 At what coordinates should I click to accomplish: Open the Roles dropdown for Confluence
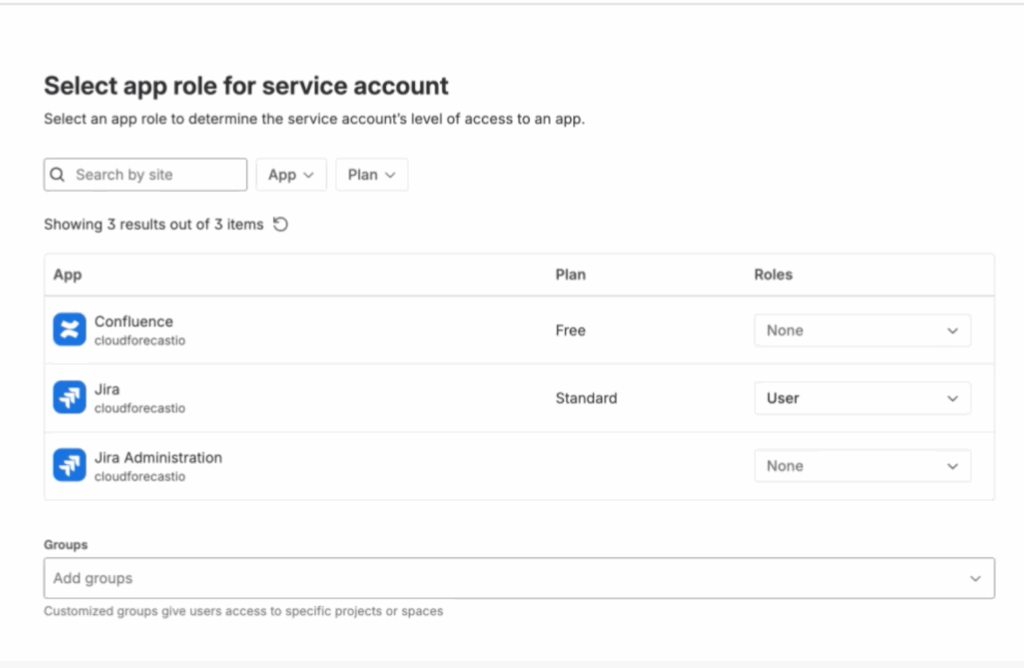click(x=861, y=330)
